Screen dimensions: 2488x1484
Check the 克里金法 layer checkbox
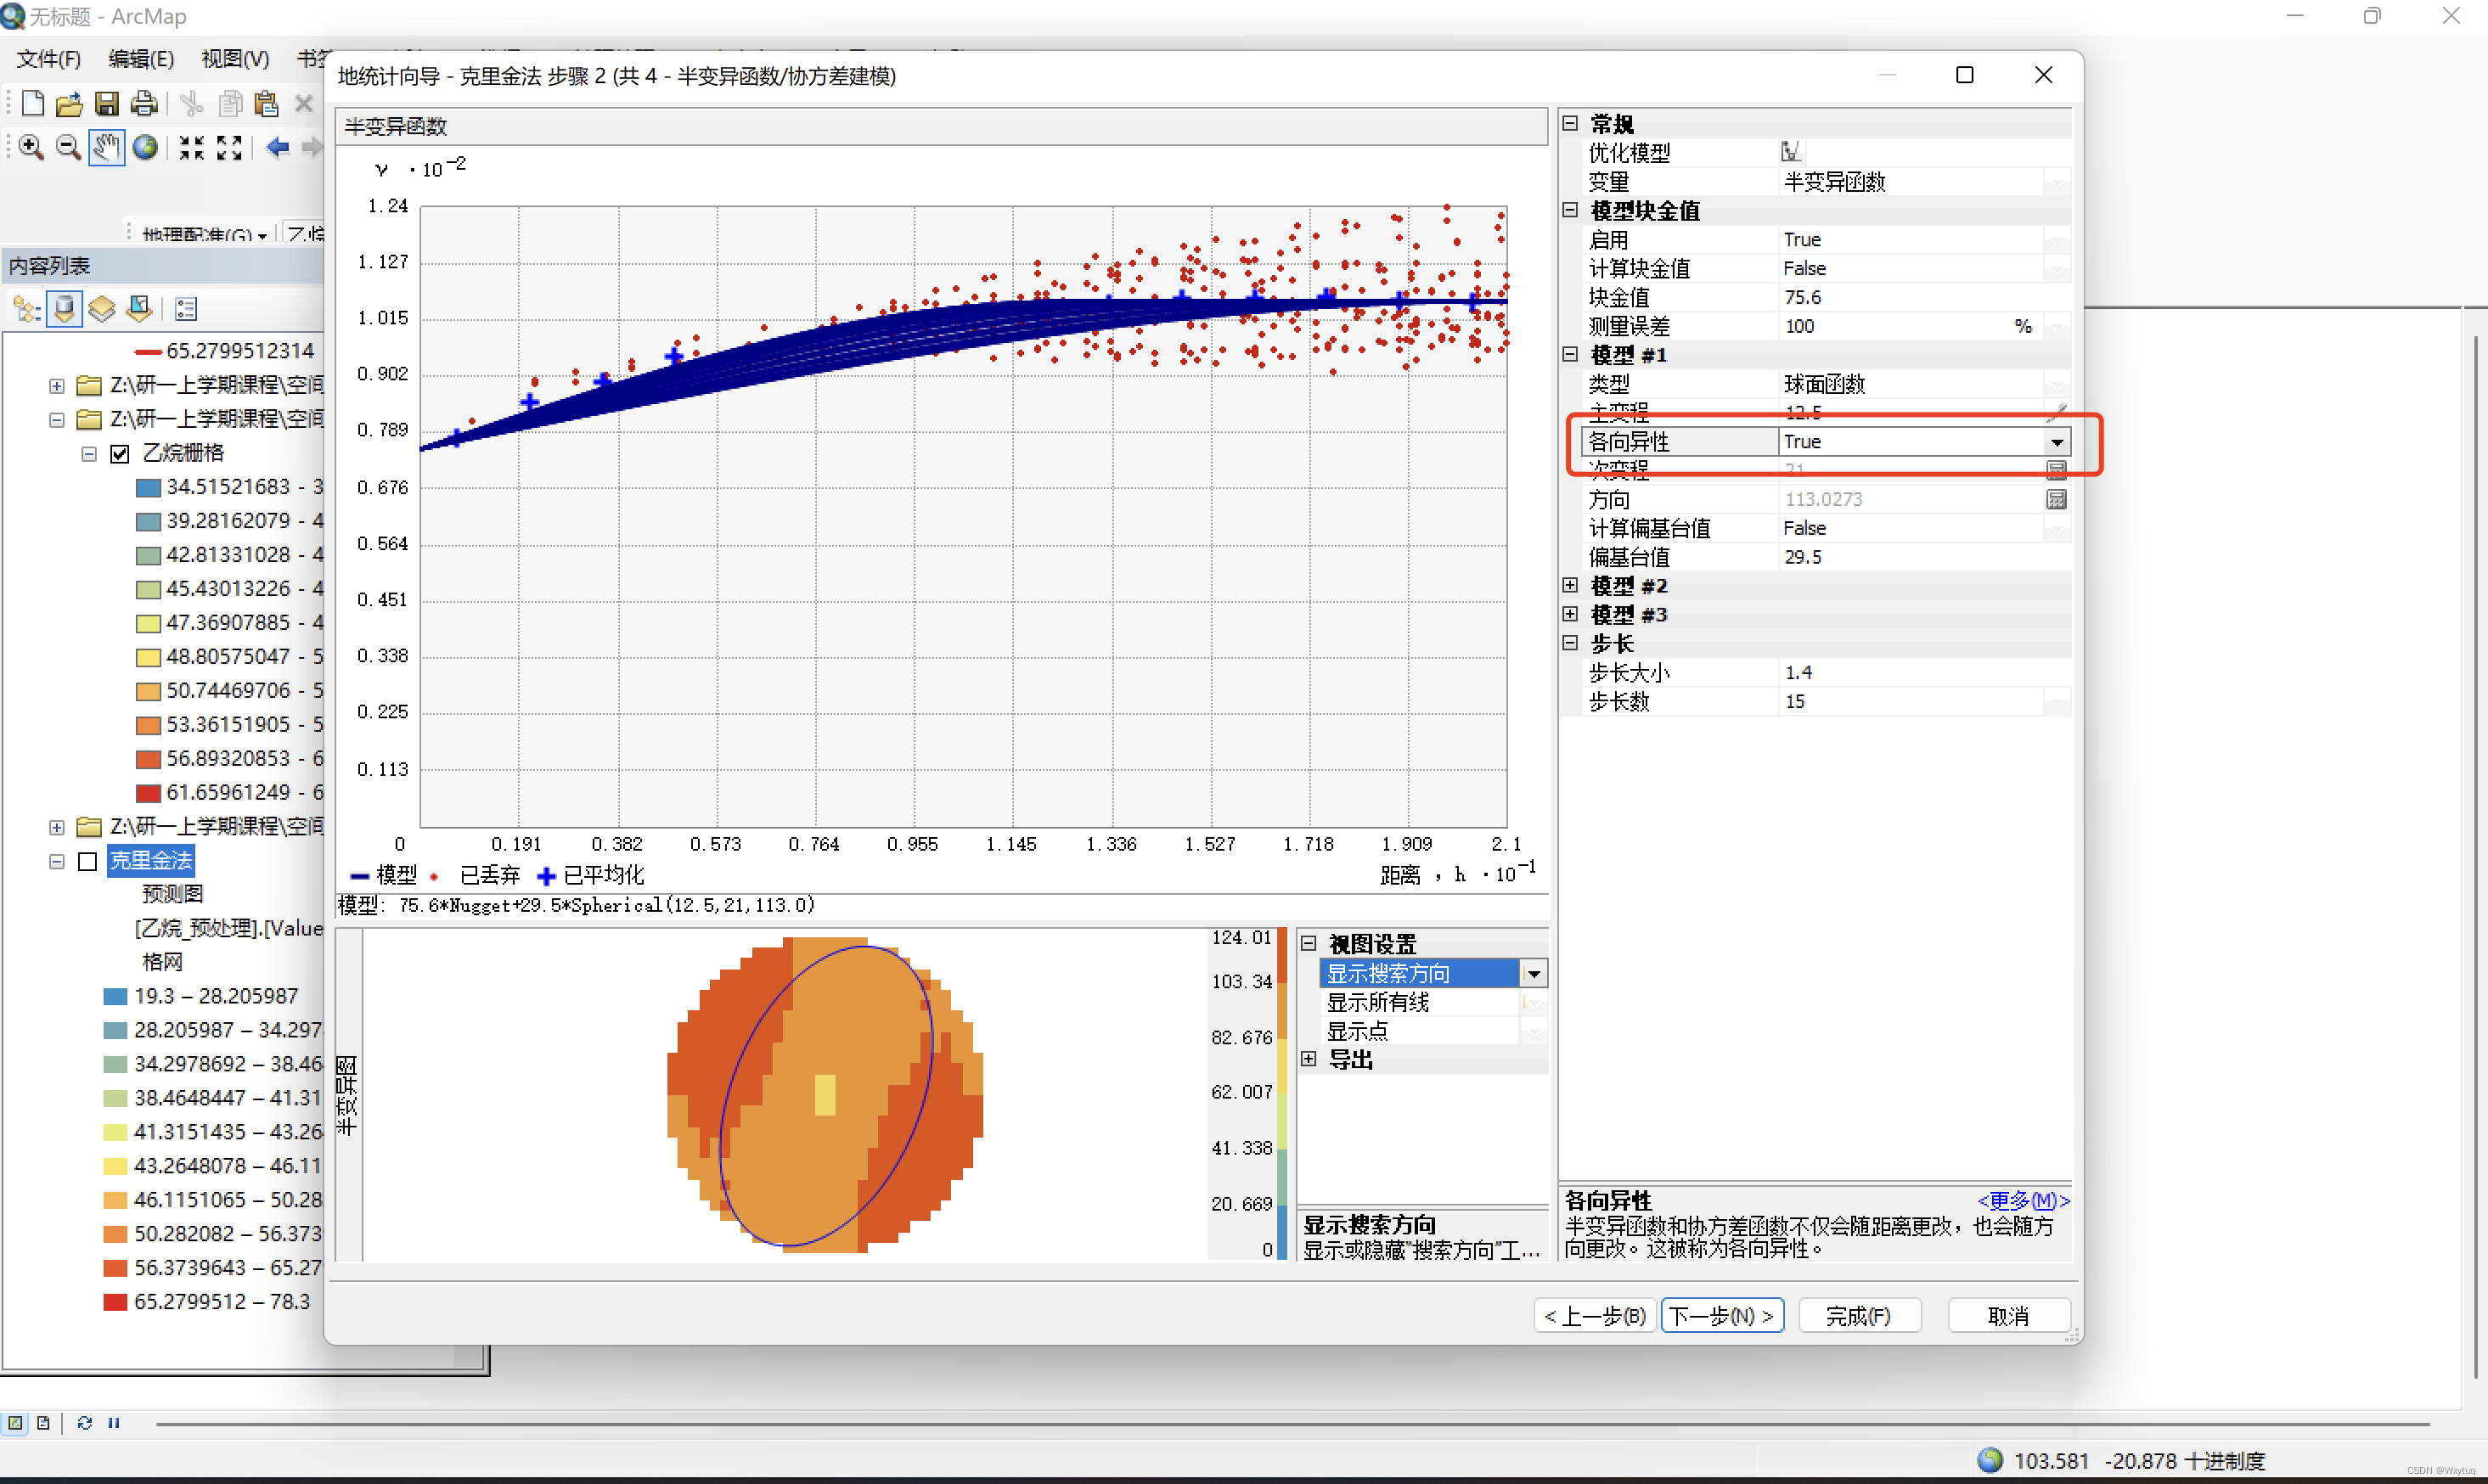(88, 861)
